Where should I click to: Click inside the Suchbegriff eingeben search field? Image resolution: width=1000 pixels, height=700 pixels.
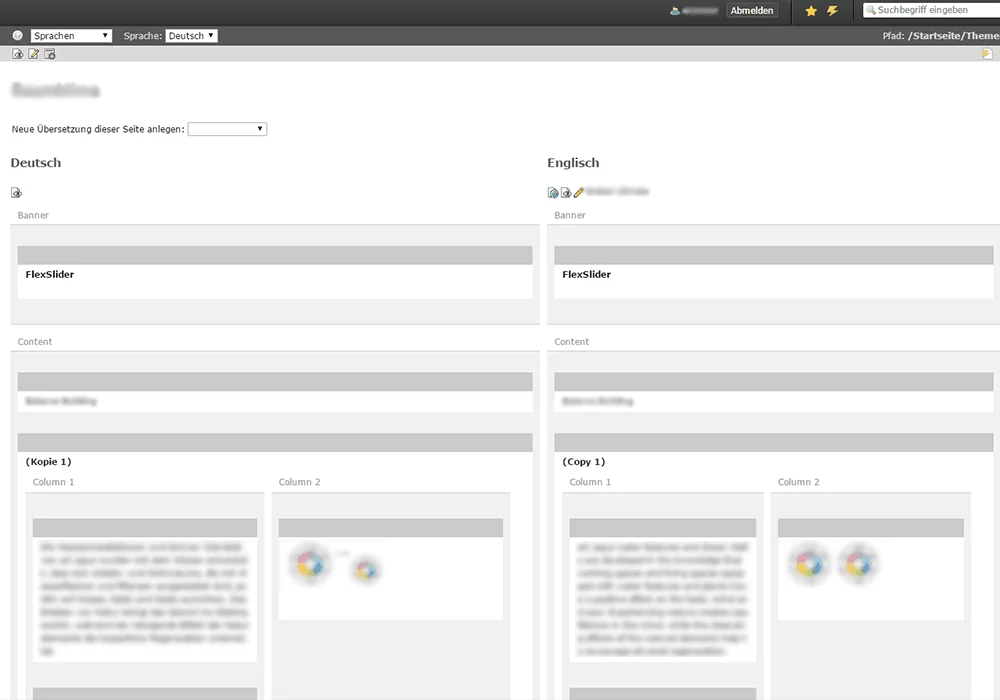click(930, 11)
